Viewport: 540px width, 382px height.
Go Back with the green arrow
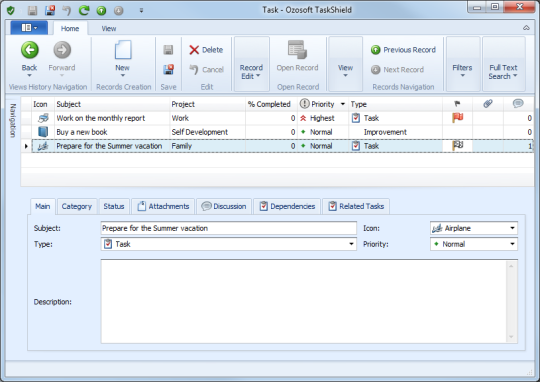click(x=29, y=59)
